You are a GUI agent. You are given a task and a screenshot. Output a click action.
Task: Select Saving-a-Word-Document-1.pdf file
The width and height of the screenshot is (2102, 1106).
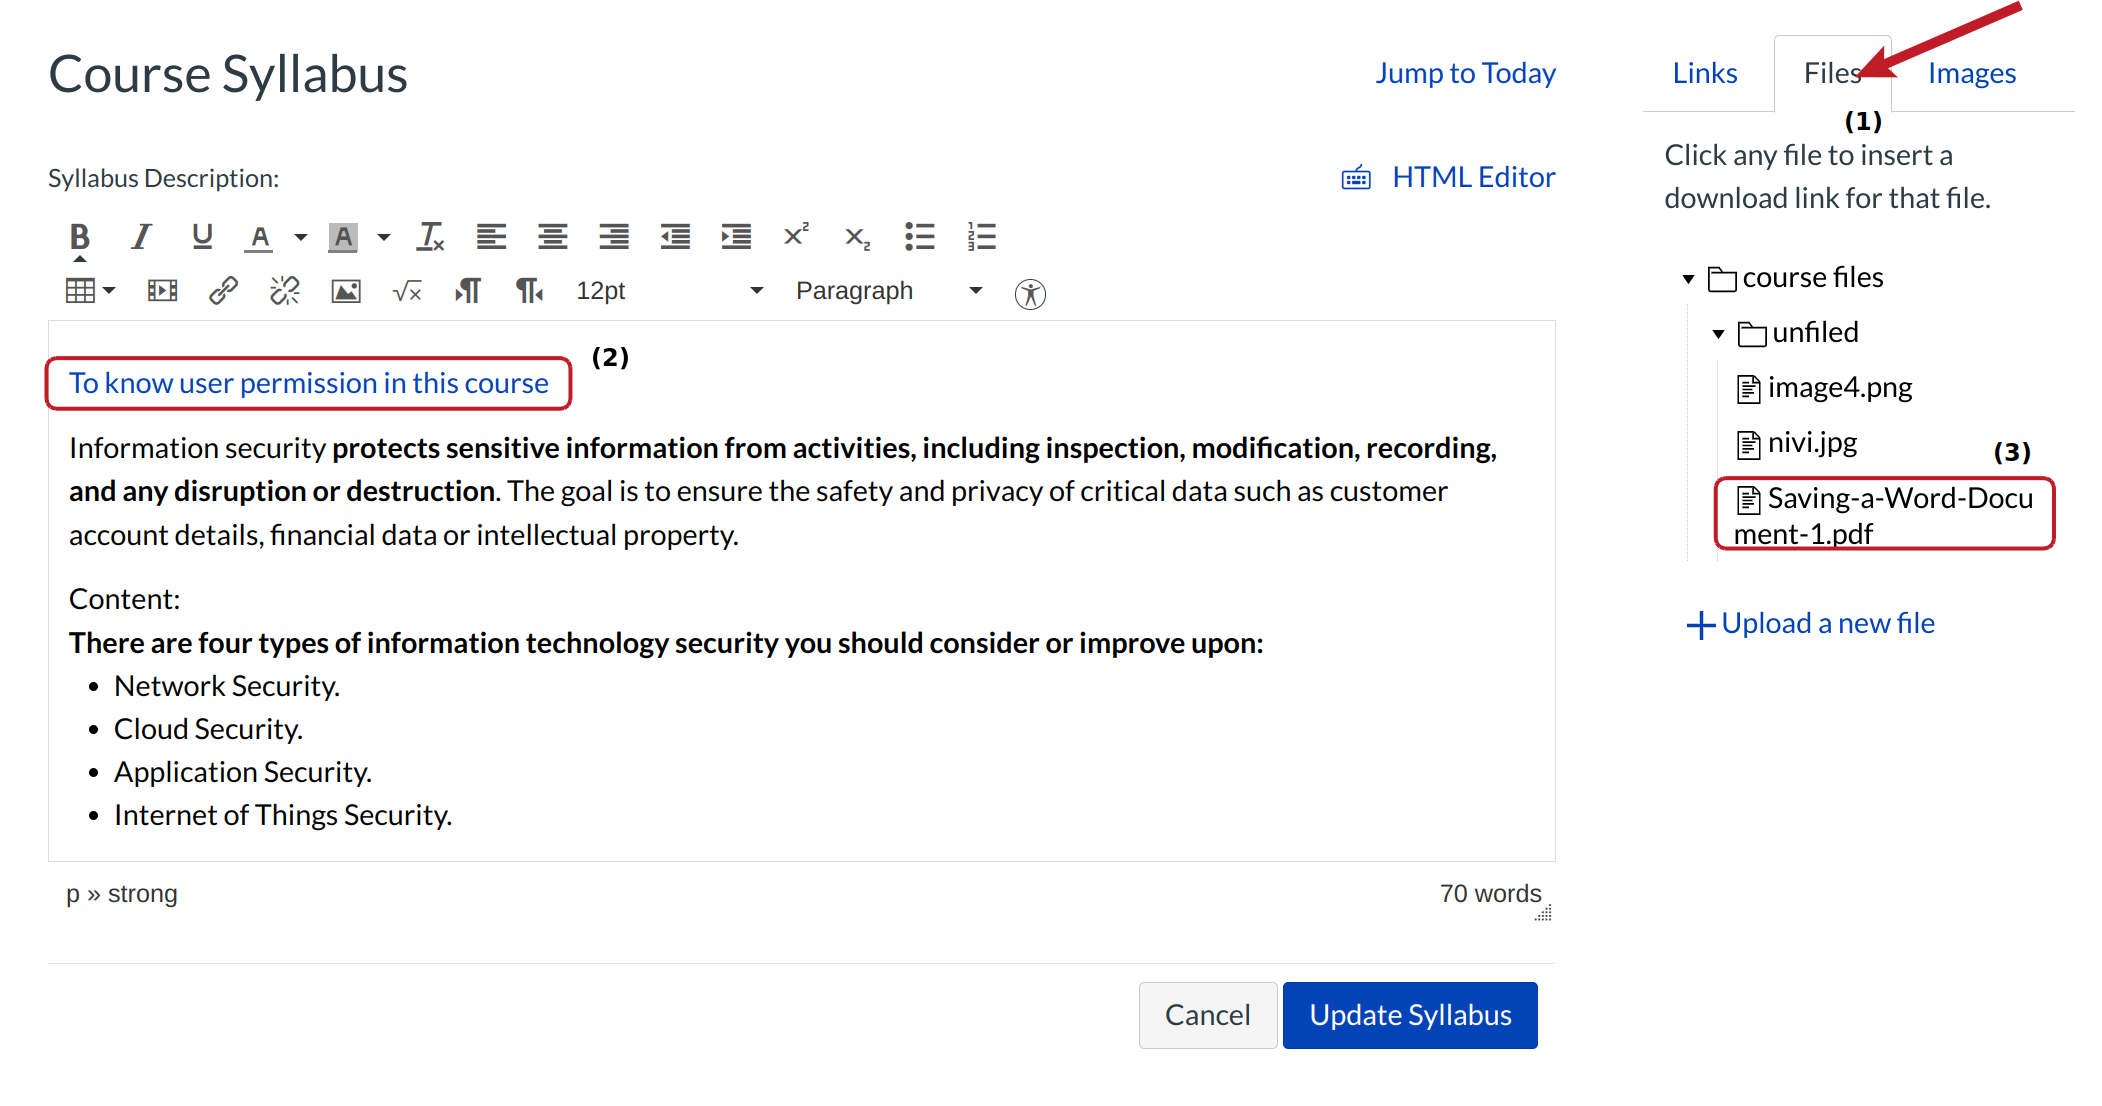(x=1884, y=514)
